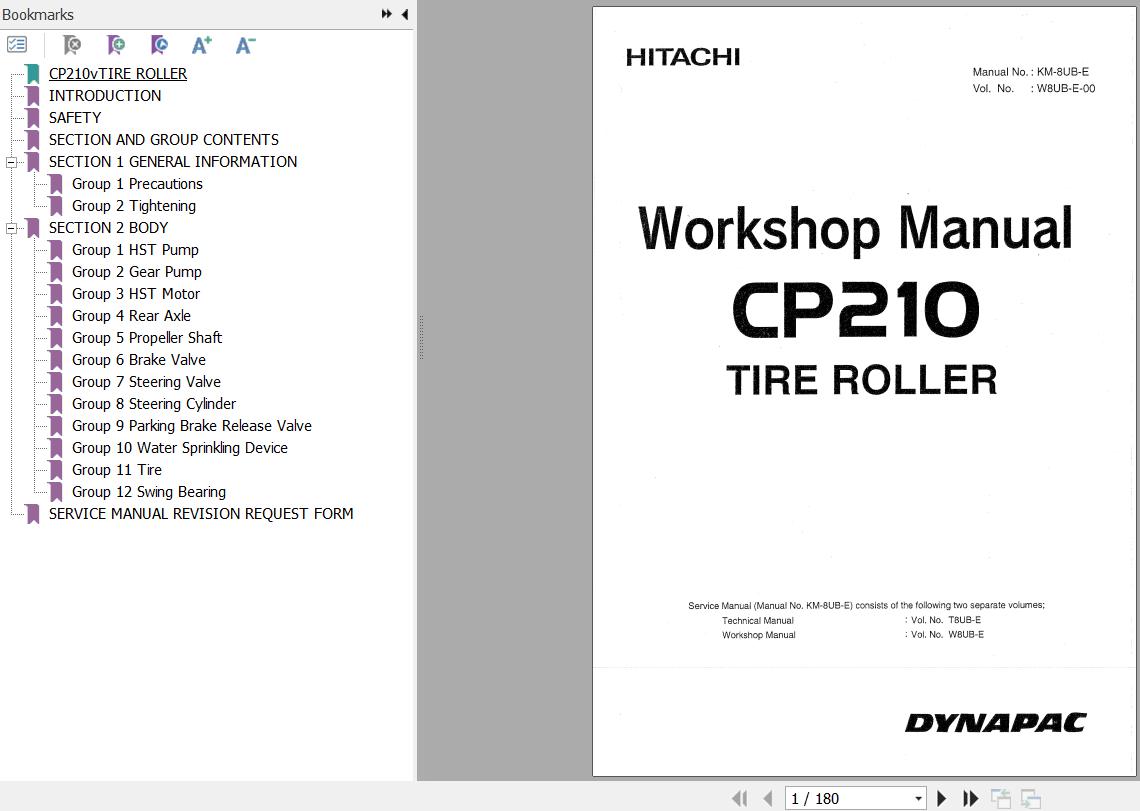1140x811 pixels.
Task: Open Group 3 HST Motor bookmark
Action: (136, 294)
